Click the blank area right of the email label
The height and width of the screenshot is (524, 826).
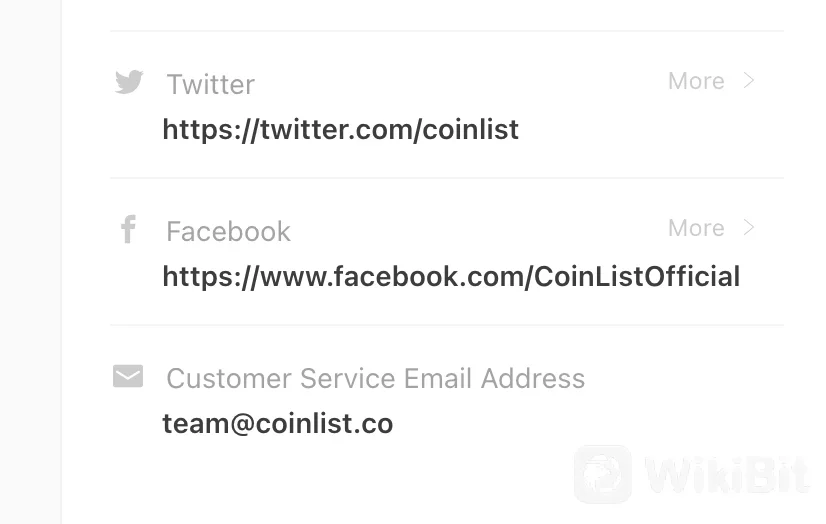(x=690, y=378)
